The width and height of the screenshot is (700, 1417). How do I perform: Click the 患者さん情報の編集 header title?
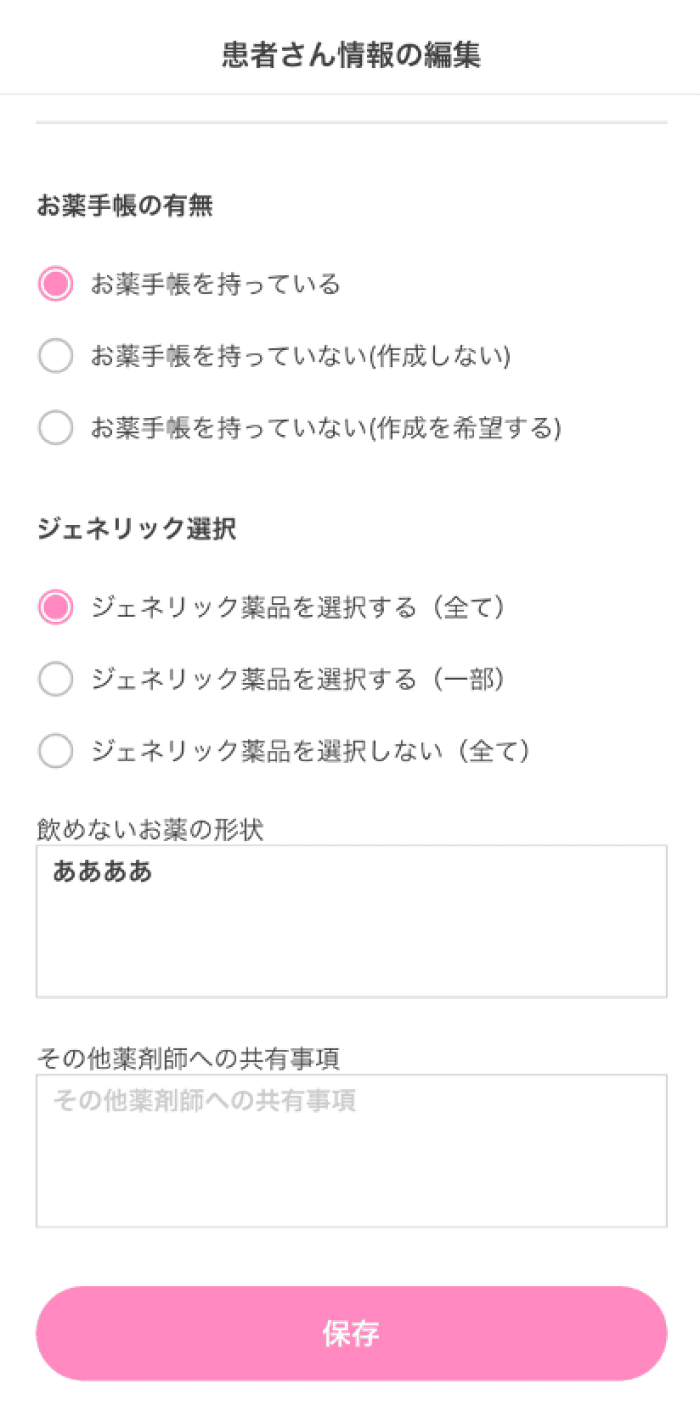pos(349,56)
